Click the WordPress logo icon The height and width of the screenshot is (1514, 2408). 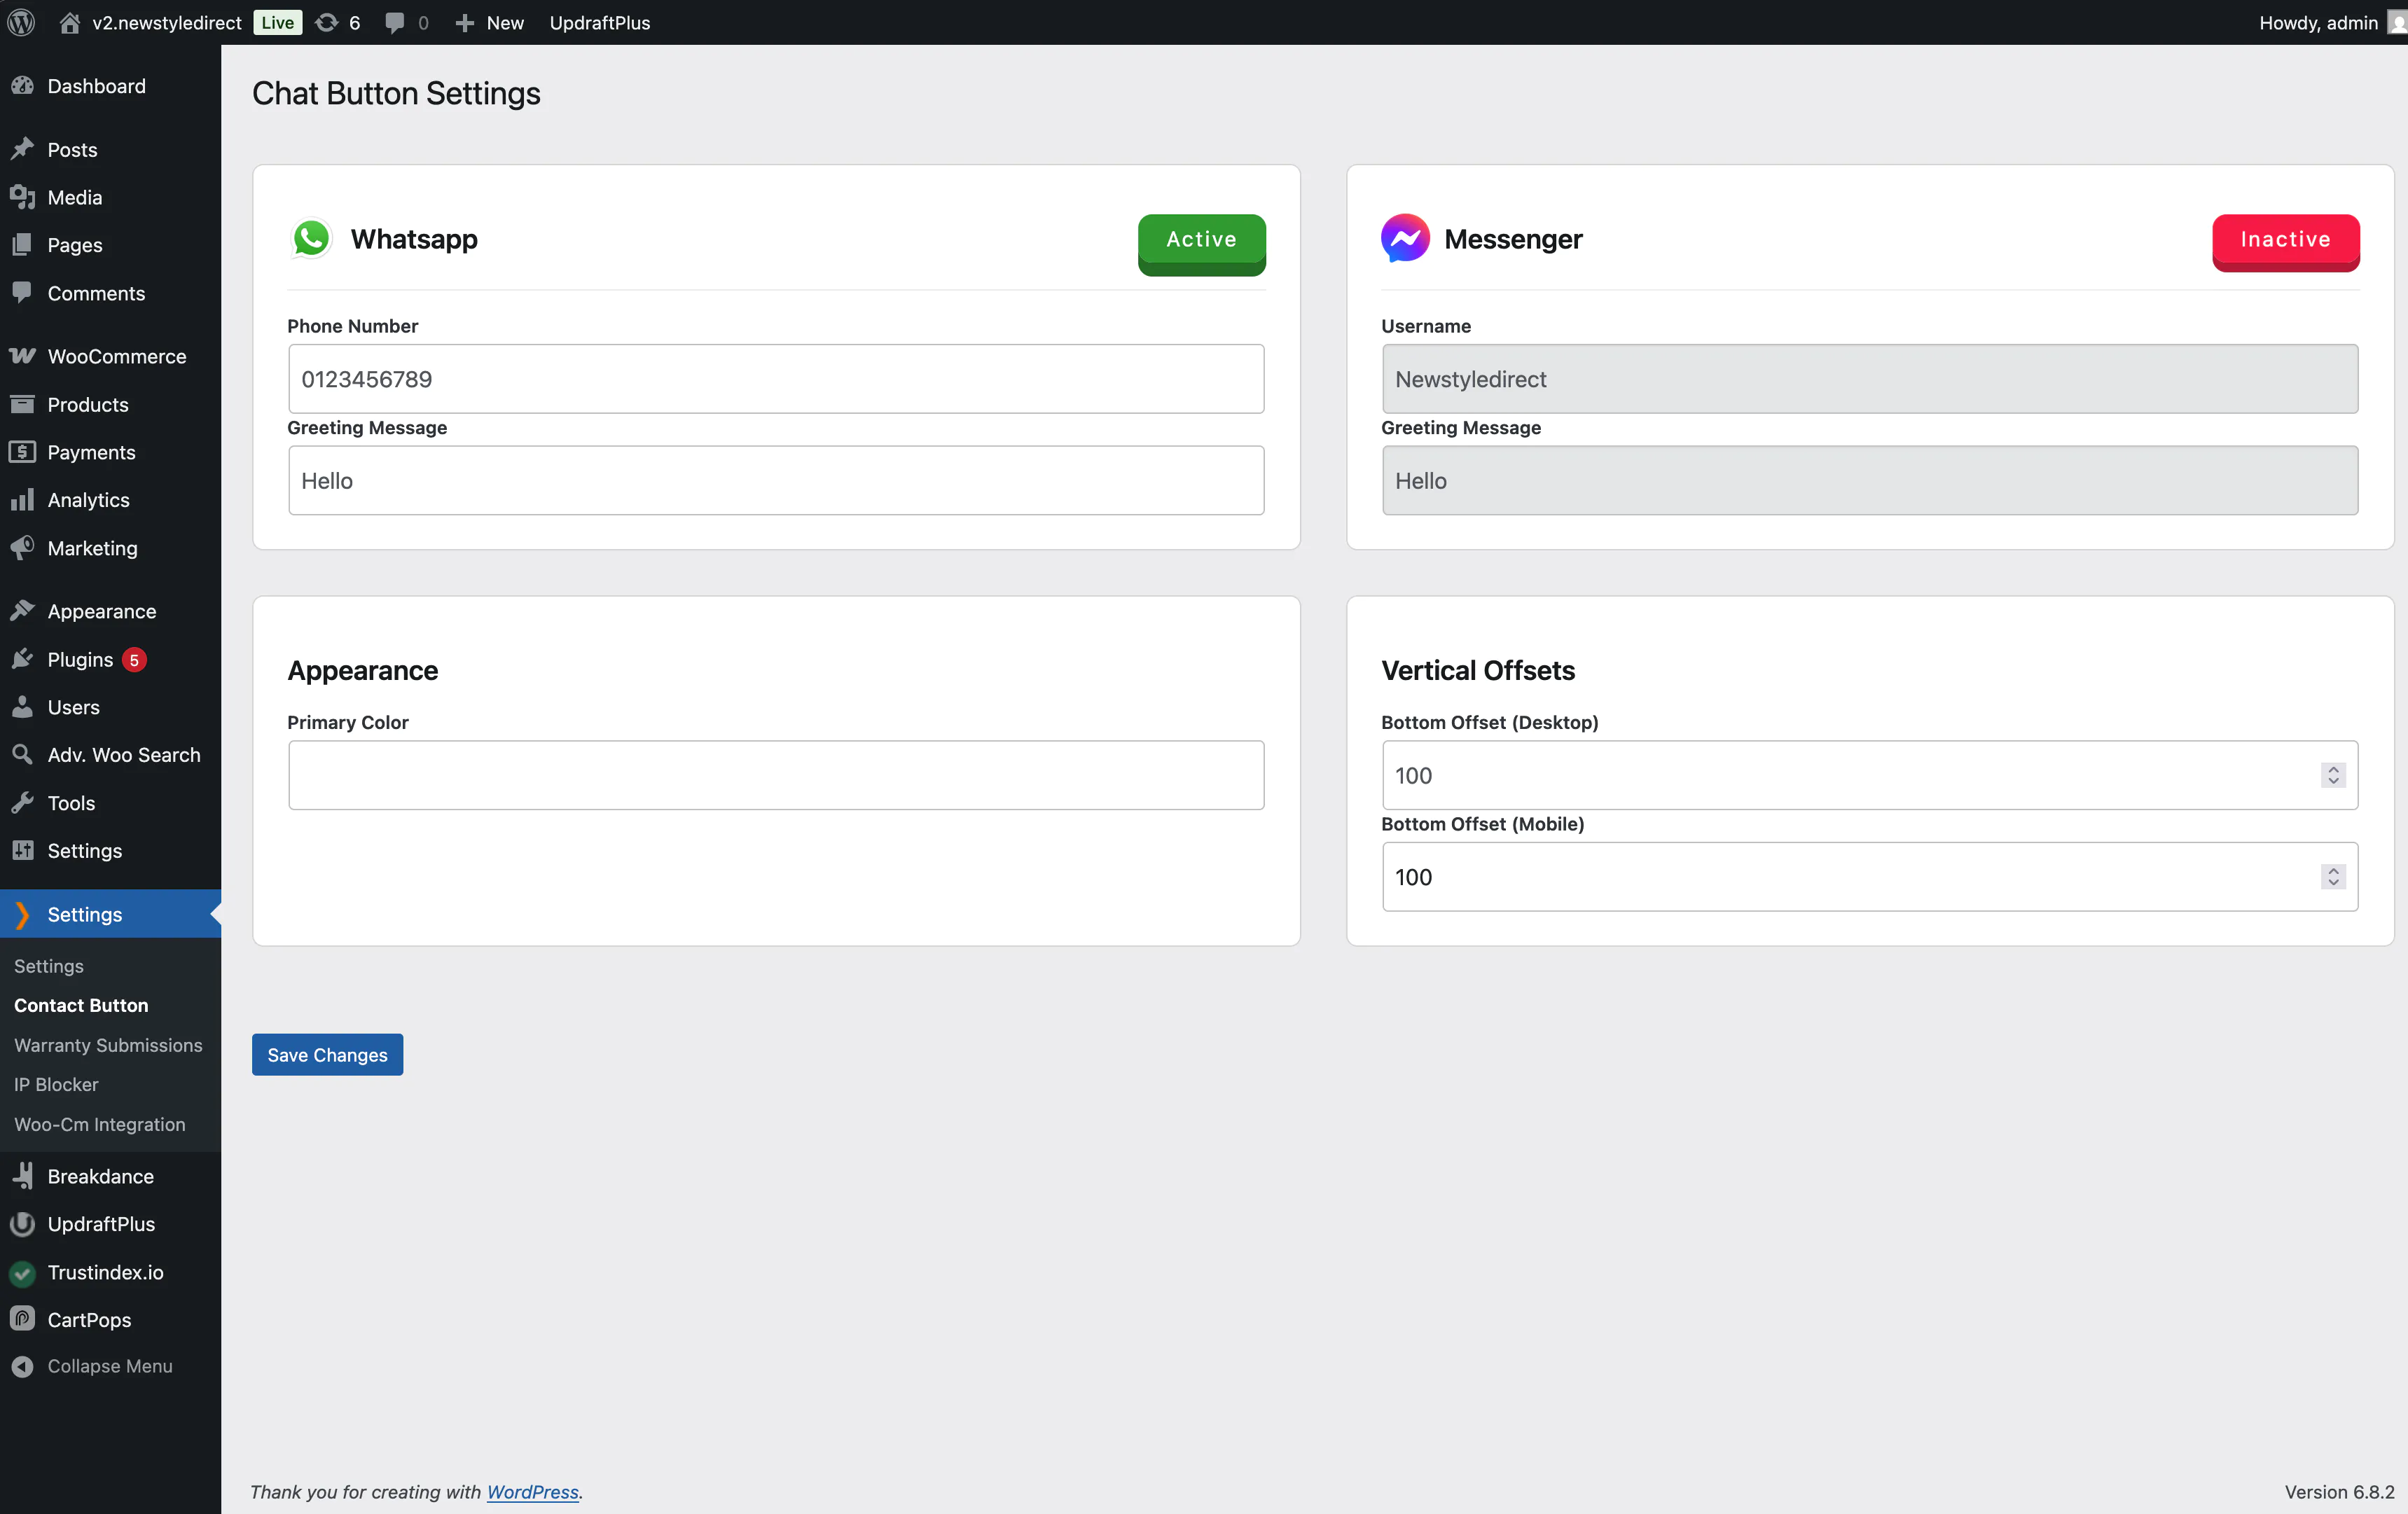21,22
